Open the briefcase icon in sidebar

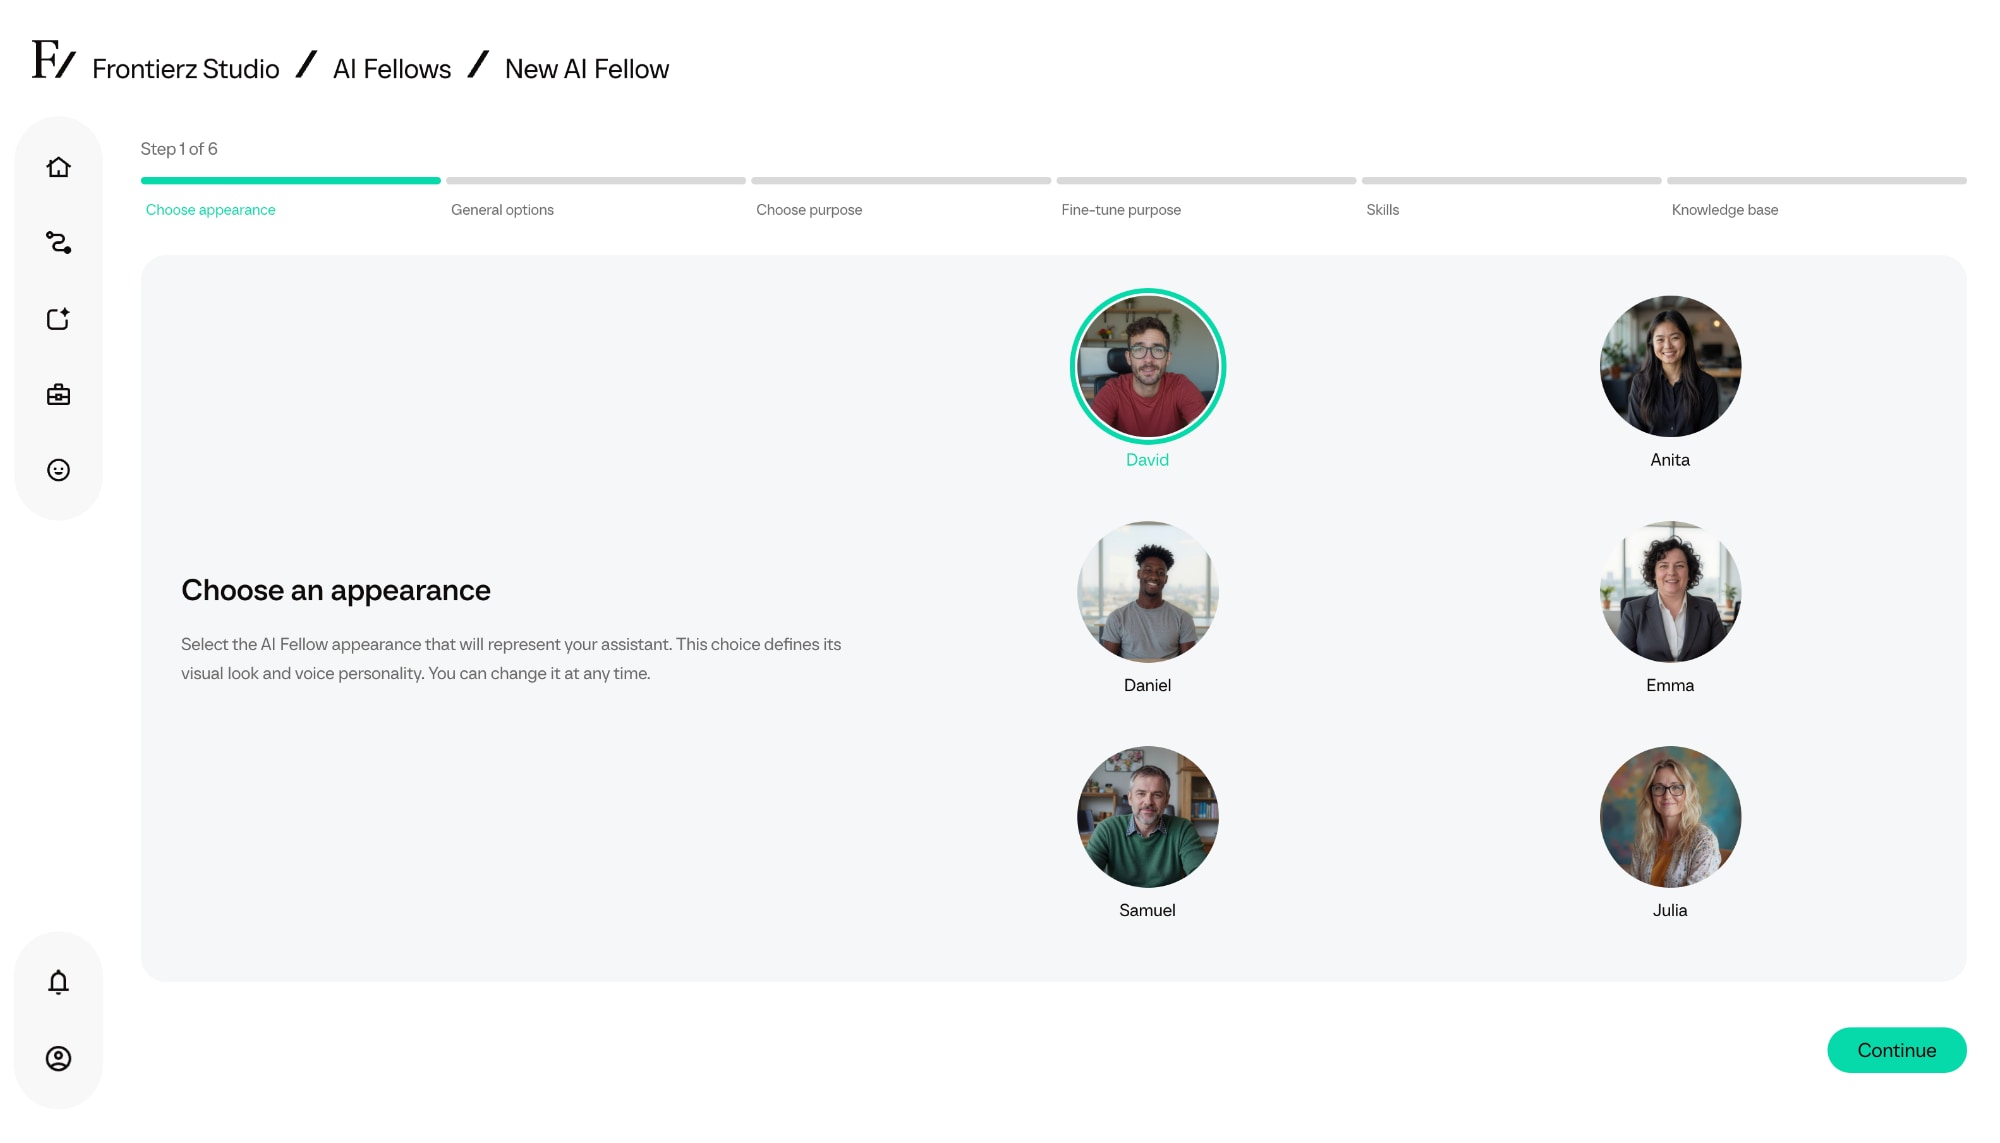[x=58, y=395]
